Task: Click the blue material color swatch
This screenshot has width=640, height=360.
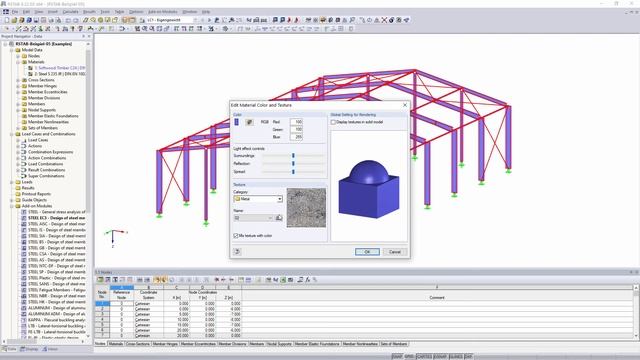Action: (x=236, y=122)
